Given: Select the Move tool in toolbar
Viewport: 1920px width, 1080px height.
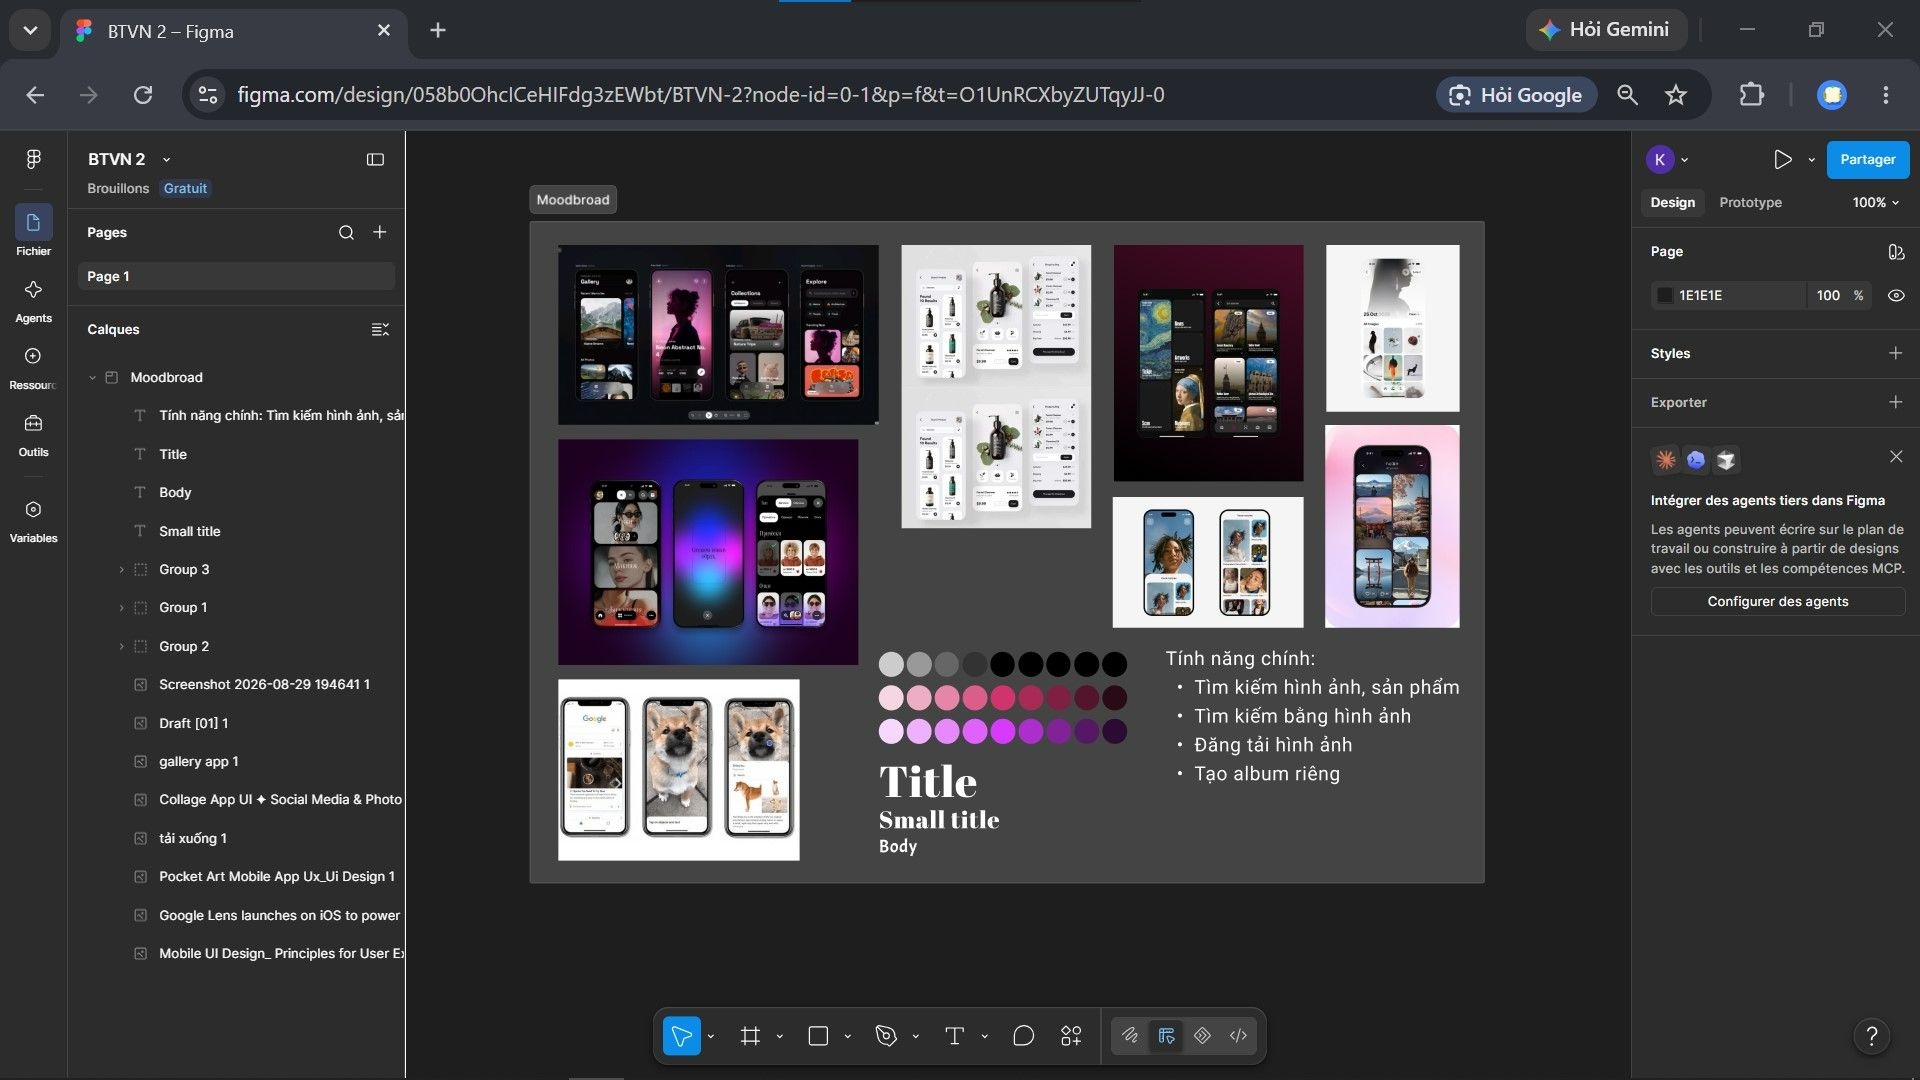Looking at the screenshot, I should tap(681, 1036).
